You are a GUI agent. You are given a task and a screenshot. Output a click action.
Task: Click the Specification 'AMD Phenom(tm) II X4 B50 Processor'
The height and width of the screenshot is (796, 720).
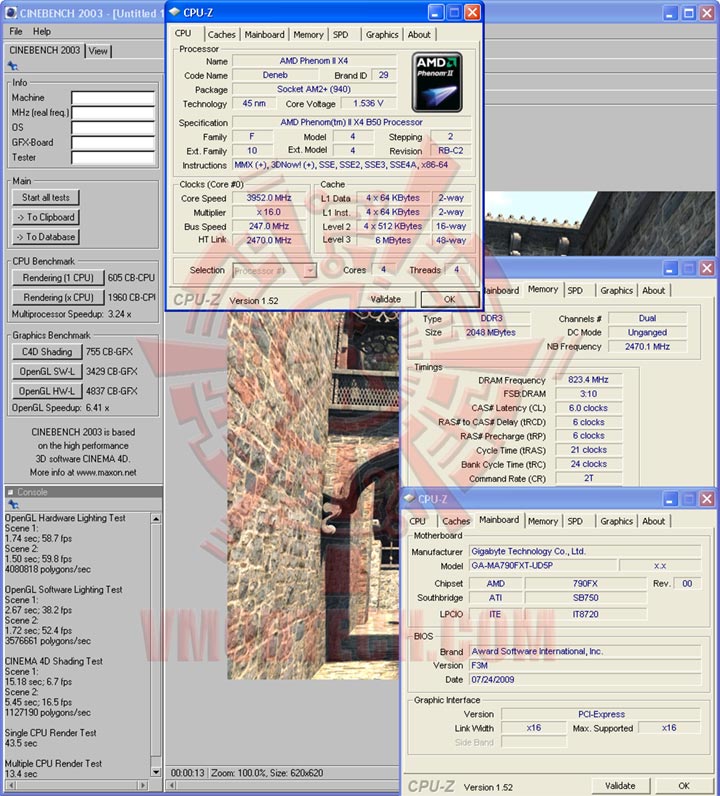click(x=351, y=122)
